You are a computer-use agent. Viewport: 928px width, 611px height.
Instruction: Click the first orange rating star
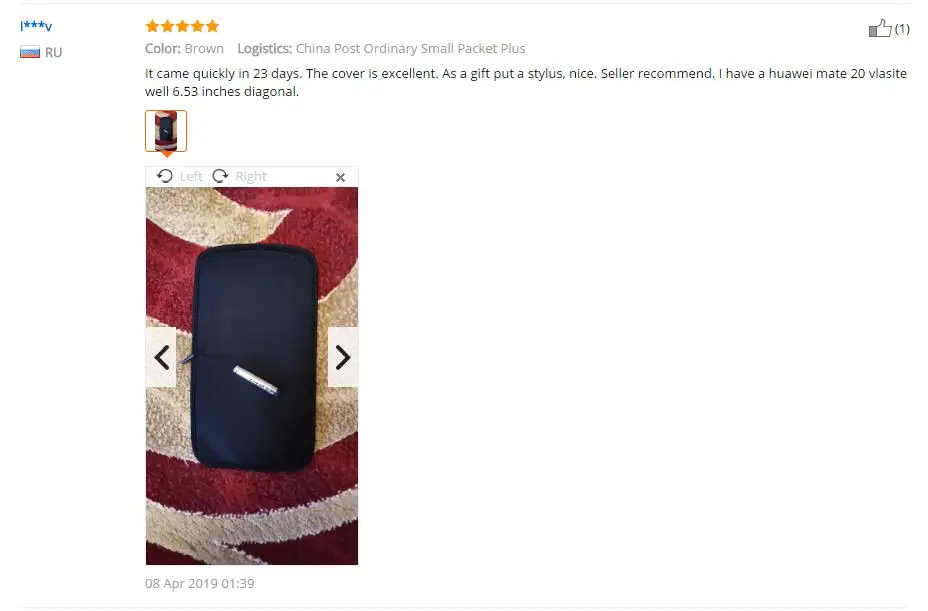coord(152,26)
